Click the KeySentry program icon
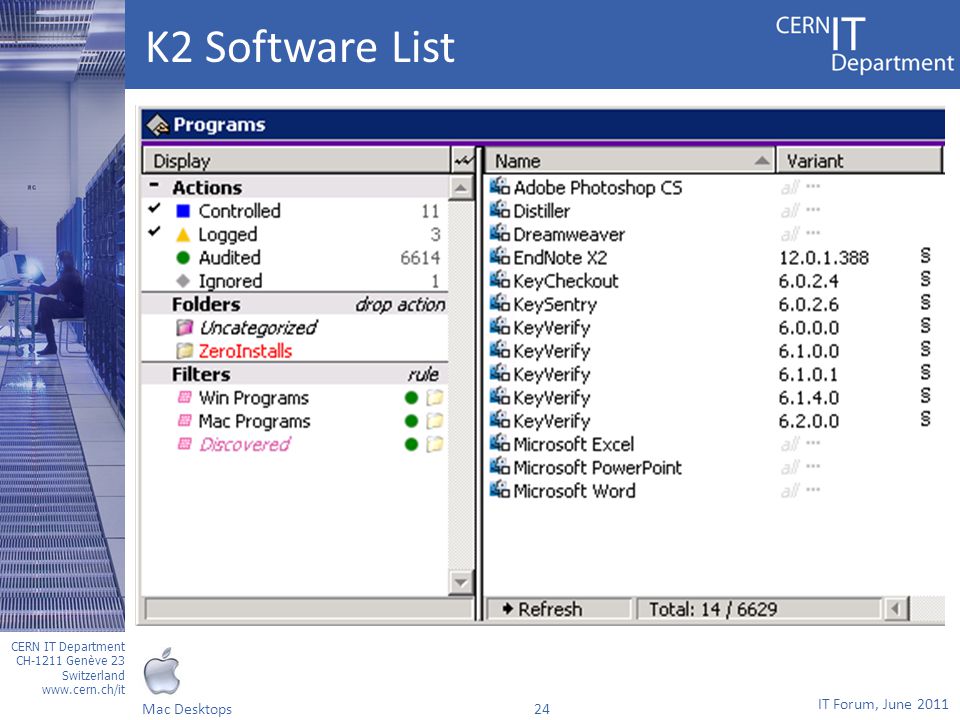This screenshot has height=720, width=960. (500, 303)
